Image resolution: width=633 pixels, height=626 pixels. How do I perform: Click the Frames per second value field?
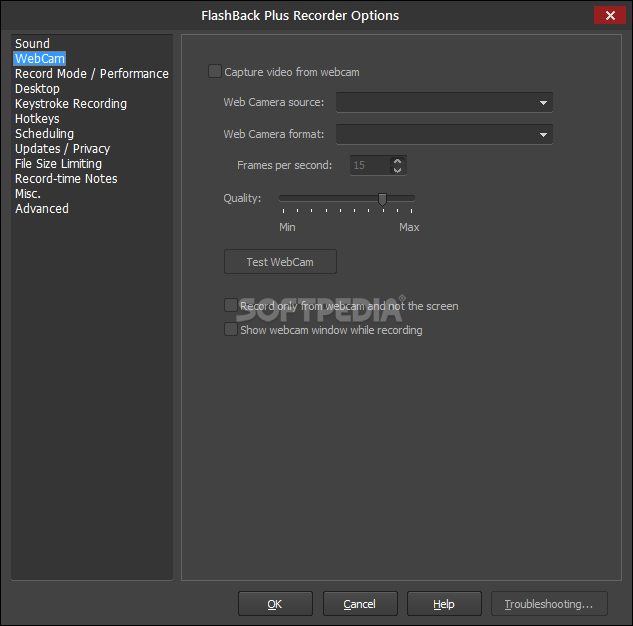tap(370, 165)
